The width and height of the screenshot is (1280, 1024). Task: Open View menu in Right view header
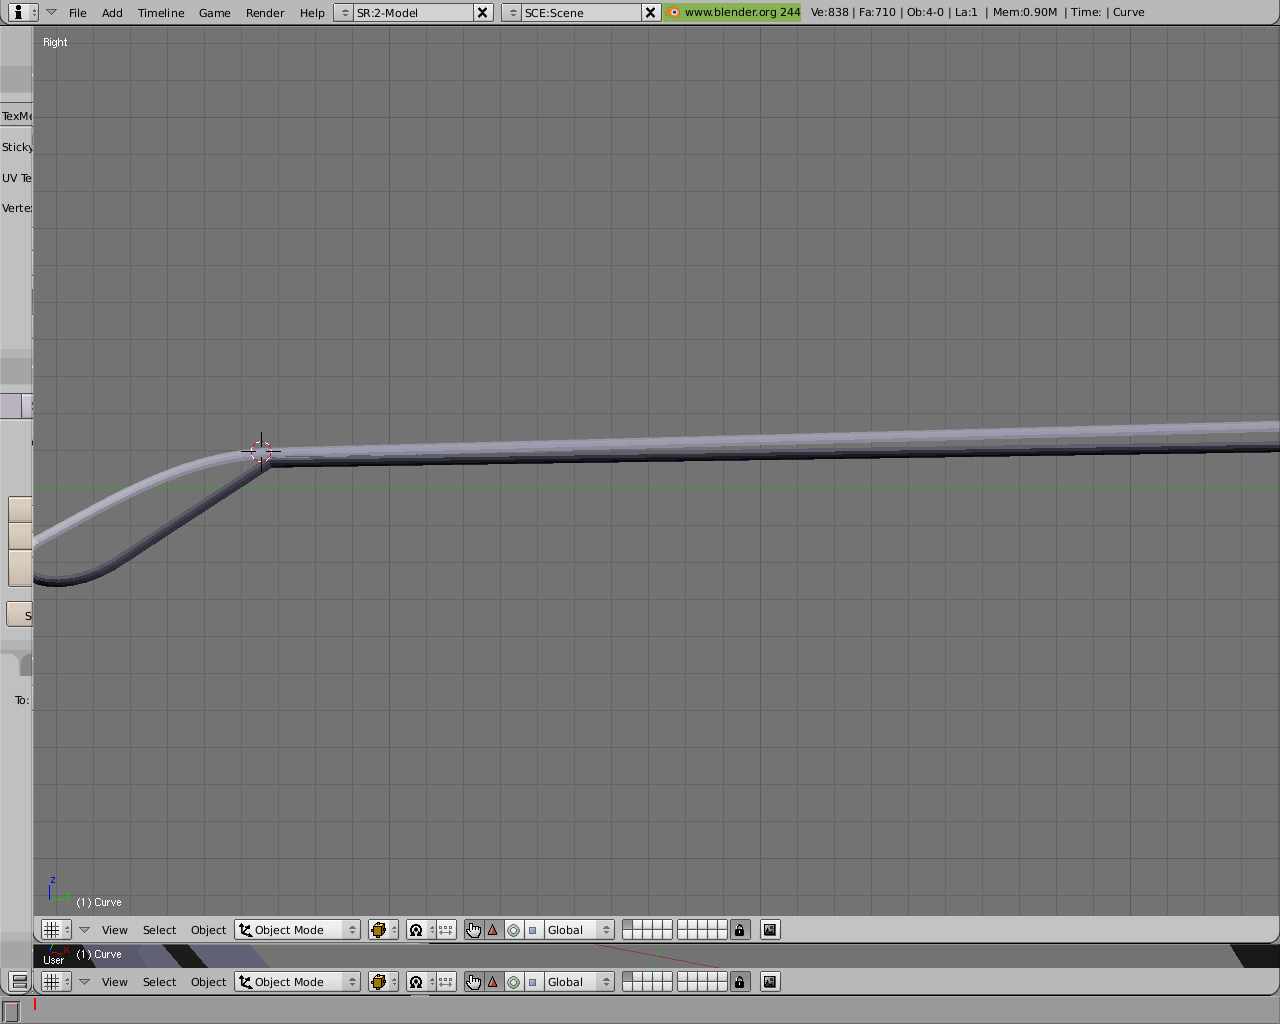pyautogui.click(x=115, y=930)
